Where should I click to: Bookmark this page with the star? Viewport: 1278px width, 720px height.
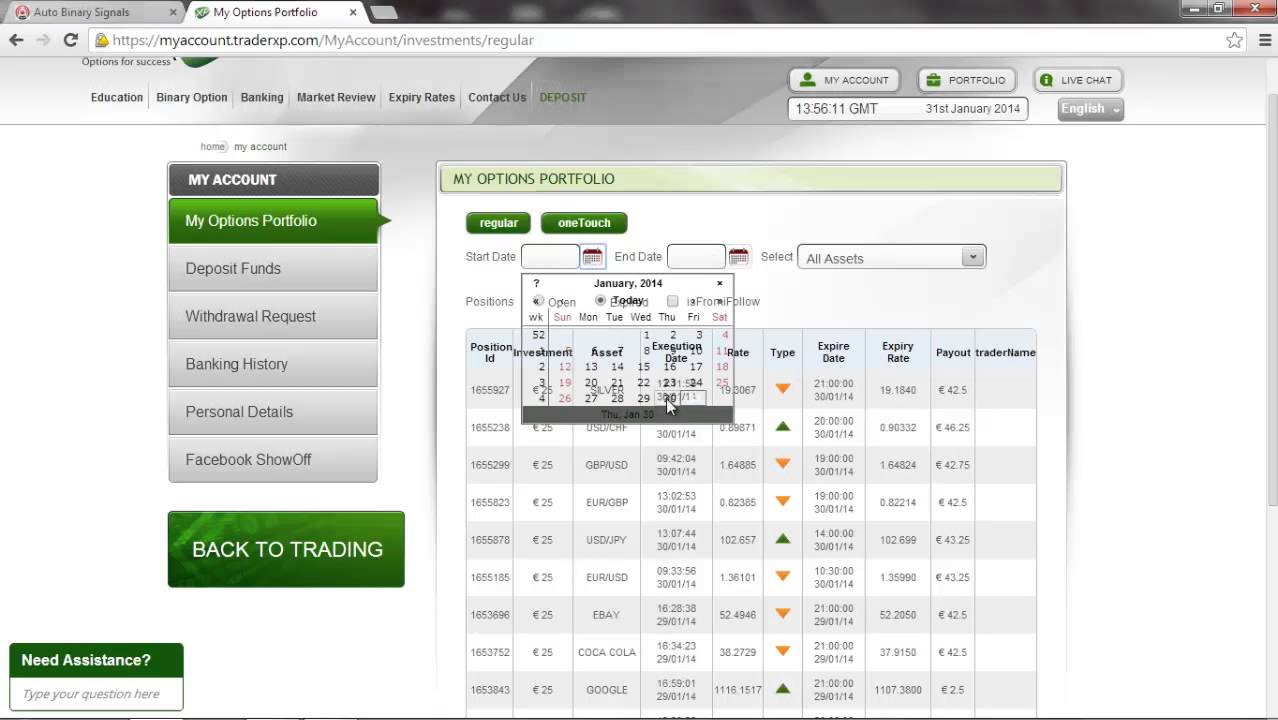point(1234,40)
